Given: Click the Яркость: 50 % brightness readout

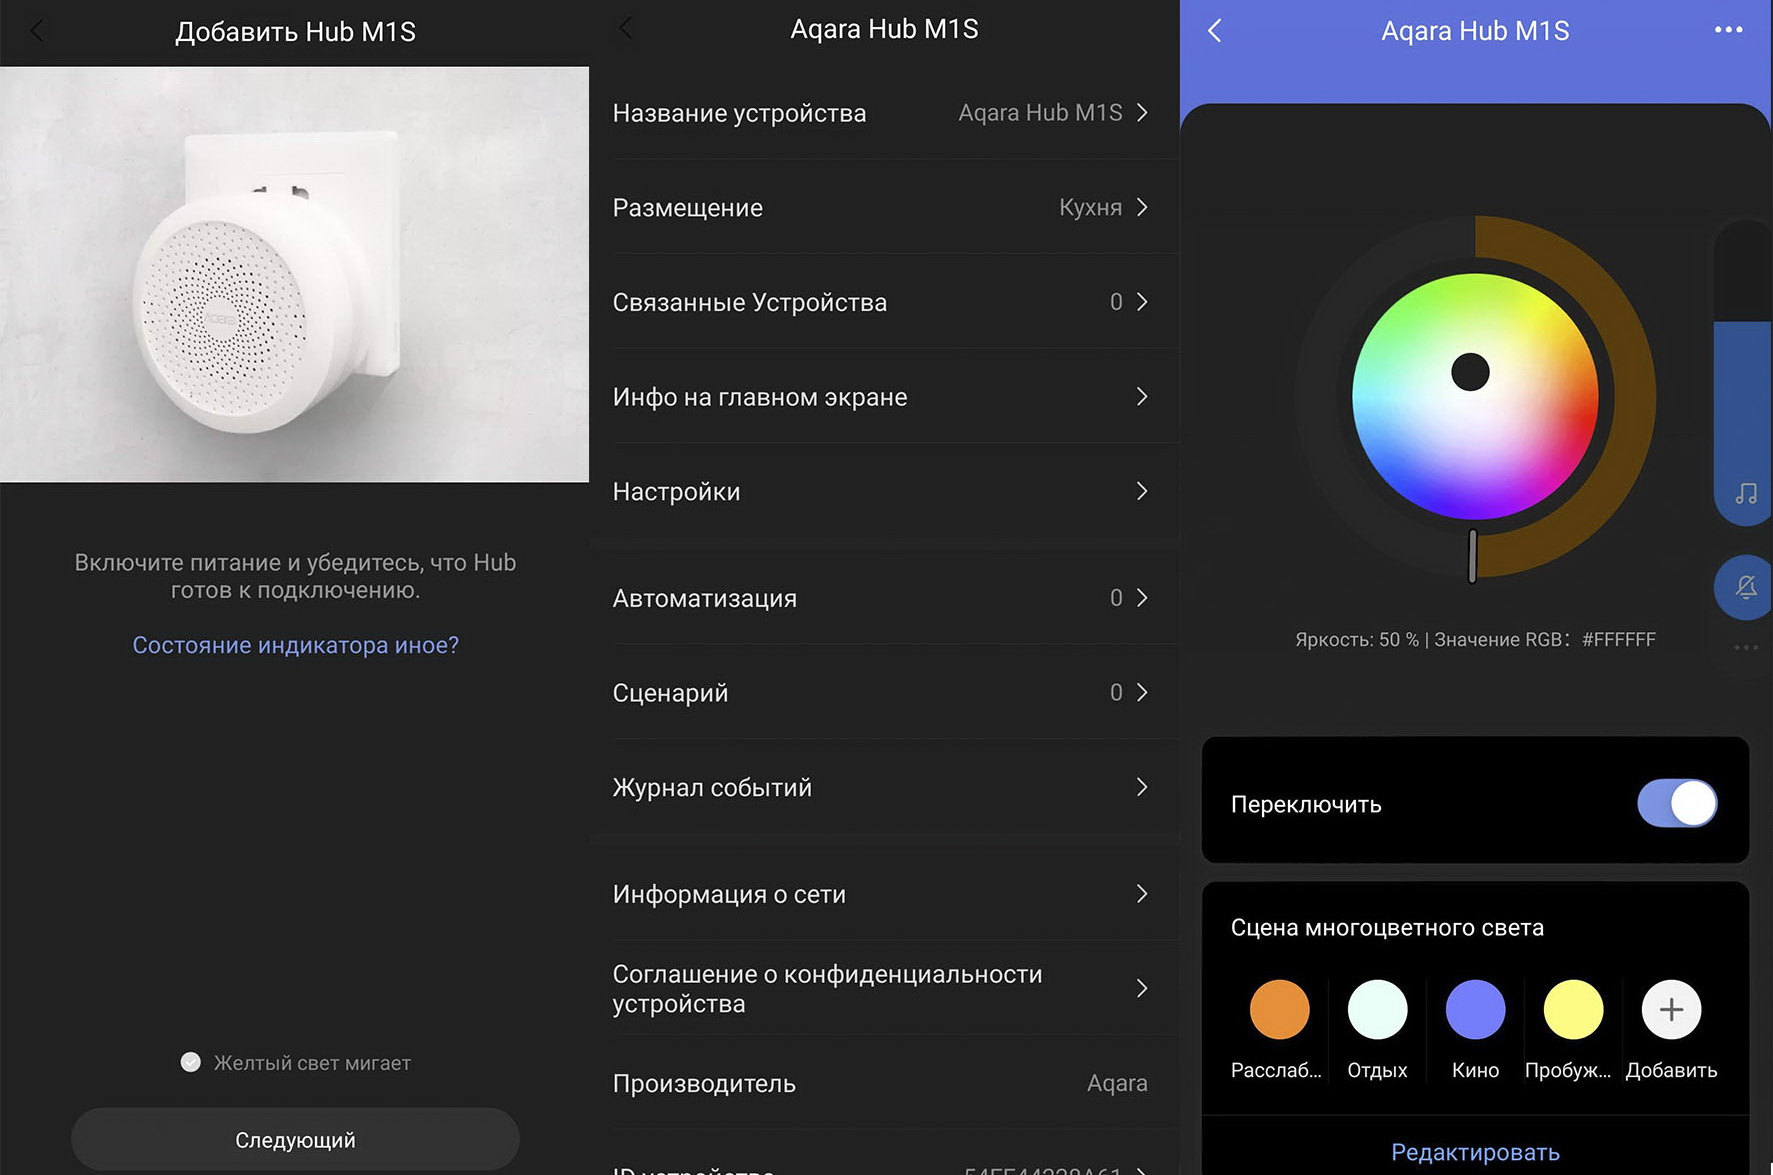Looking at the screenshot, I should tap(1356, 640).
